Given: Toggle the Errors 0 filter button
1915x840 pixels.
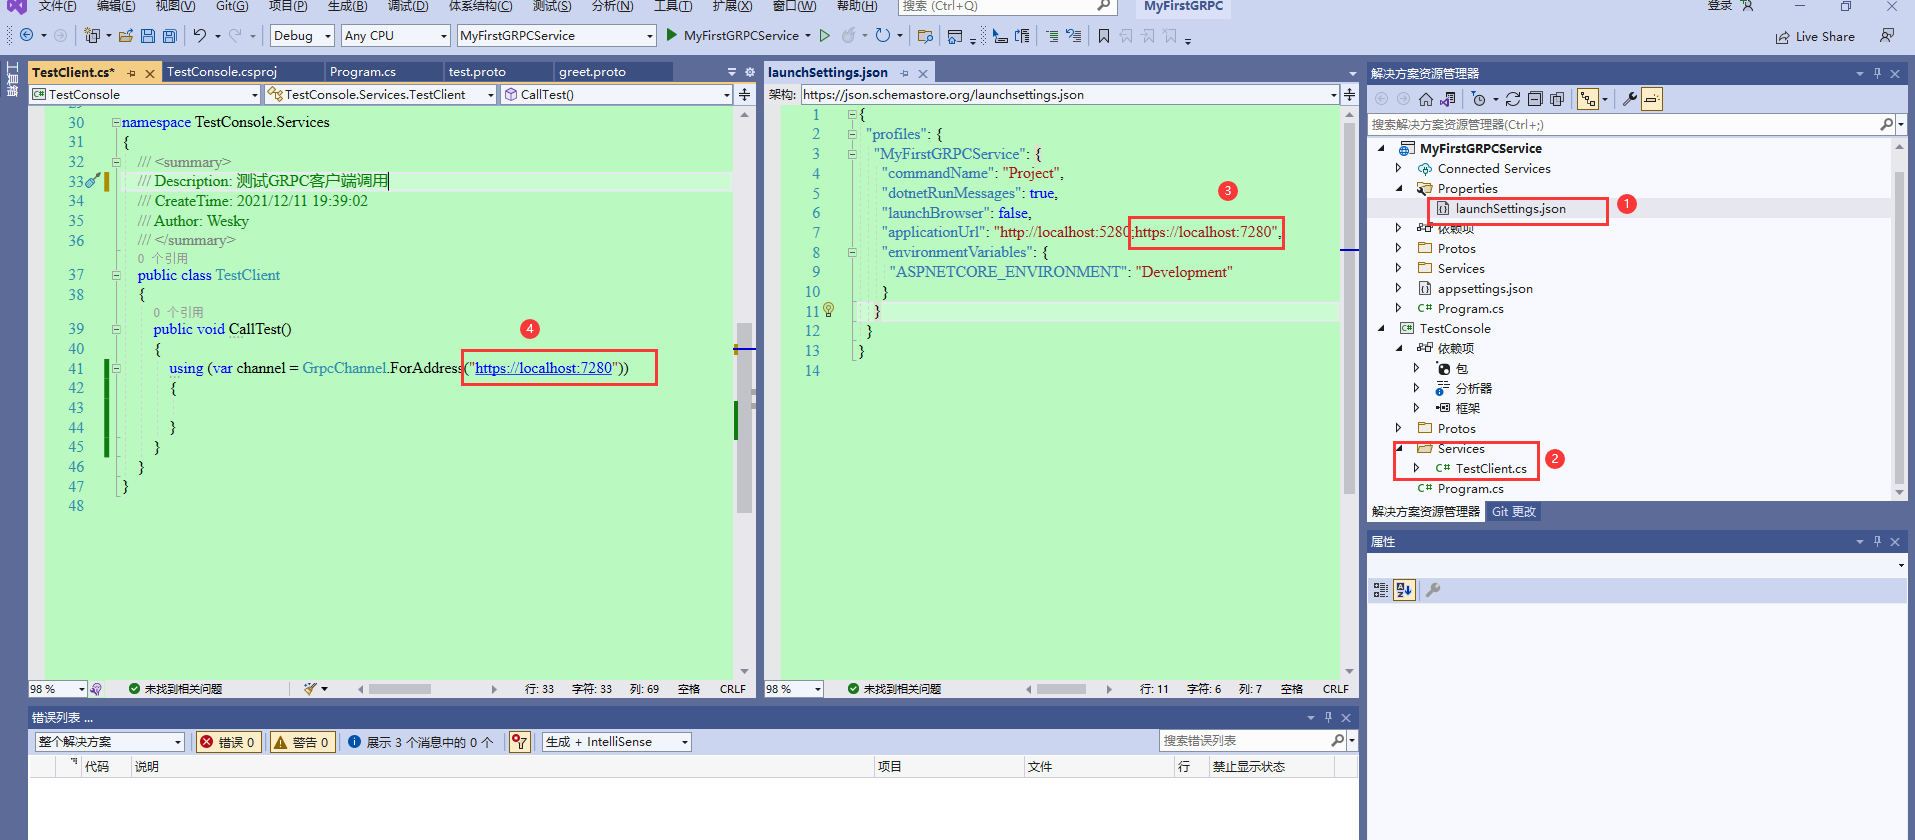Looking at the screenshot, I should pyautogui.click(x=228, y=742).
